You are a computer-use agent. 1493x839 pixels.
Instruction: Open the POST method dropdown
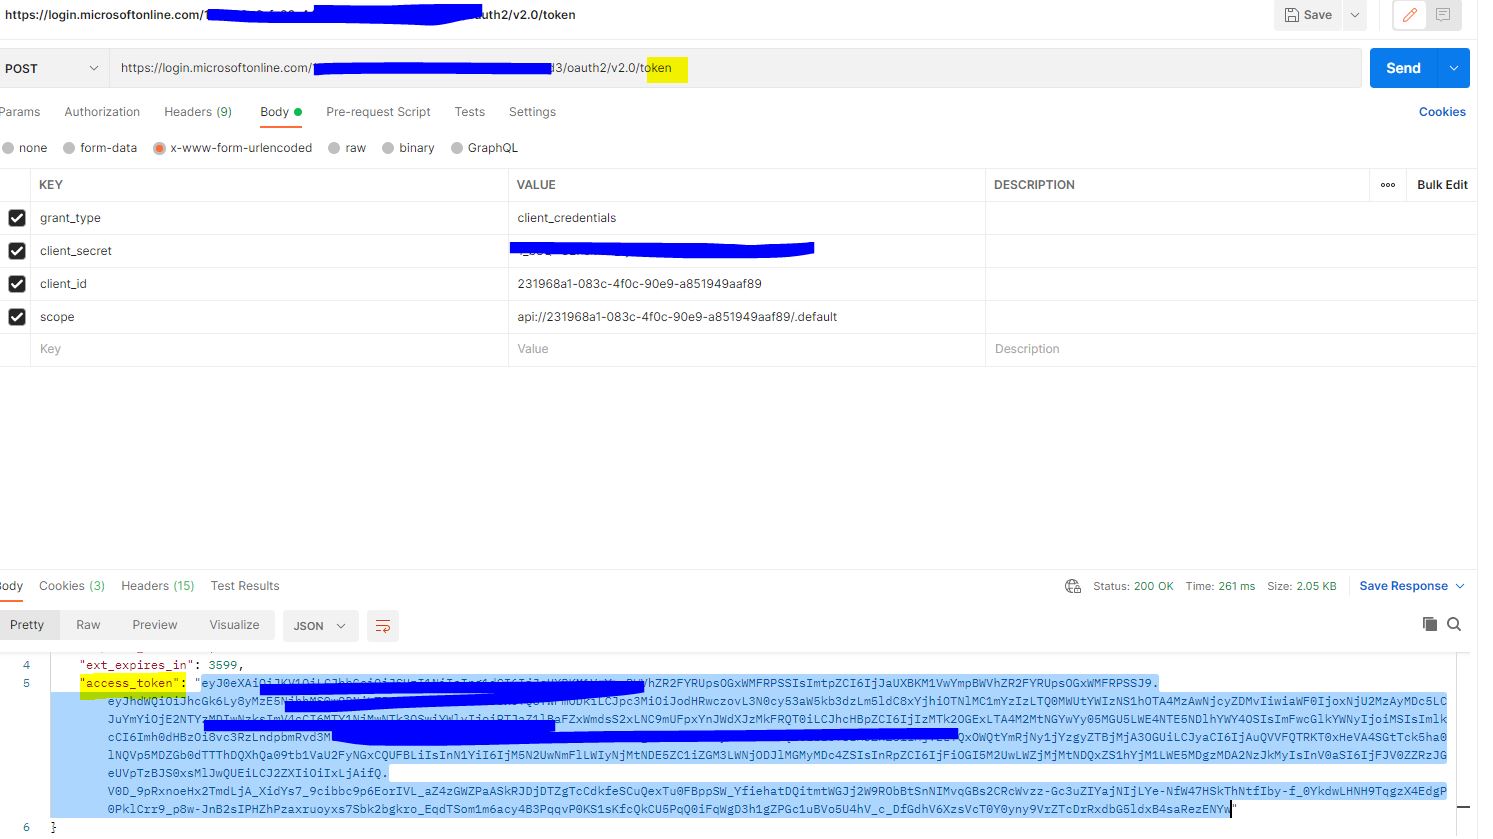52,68
